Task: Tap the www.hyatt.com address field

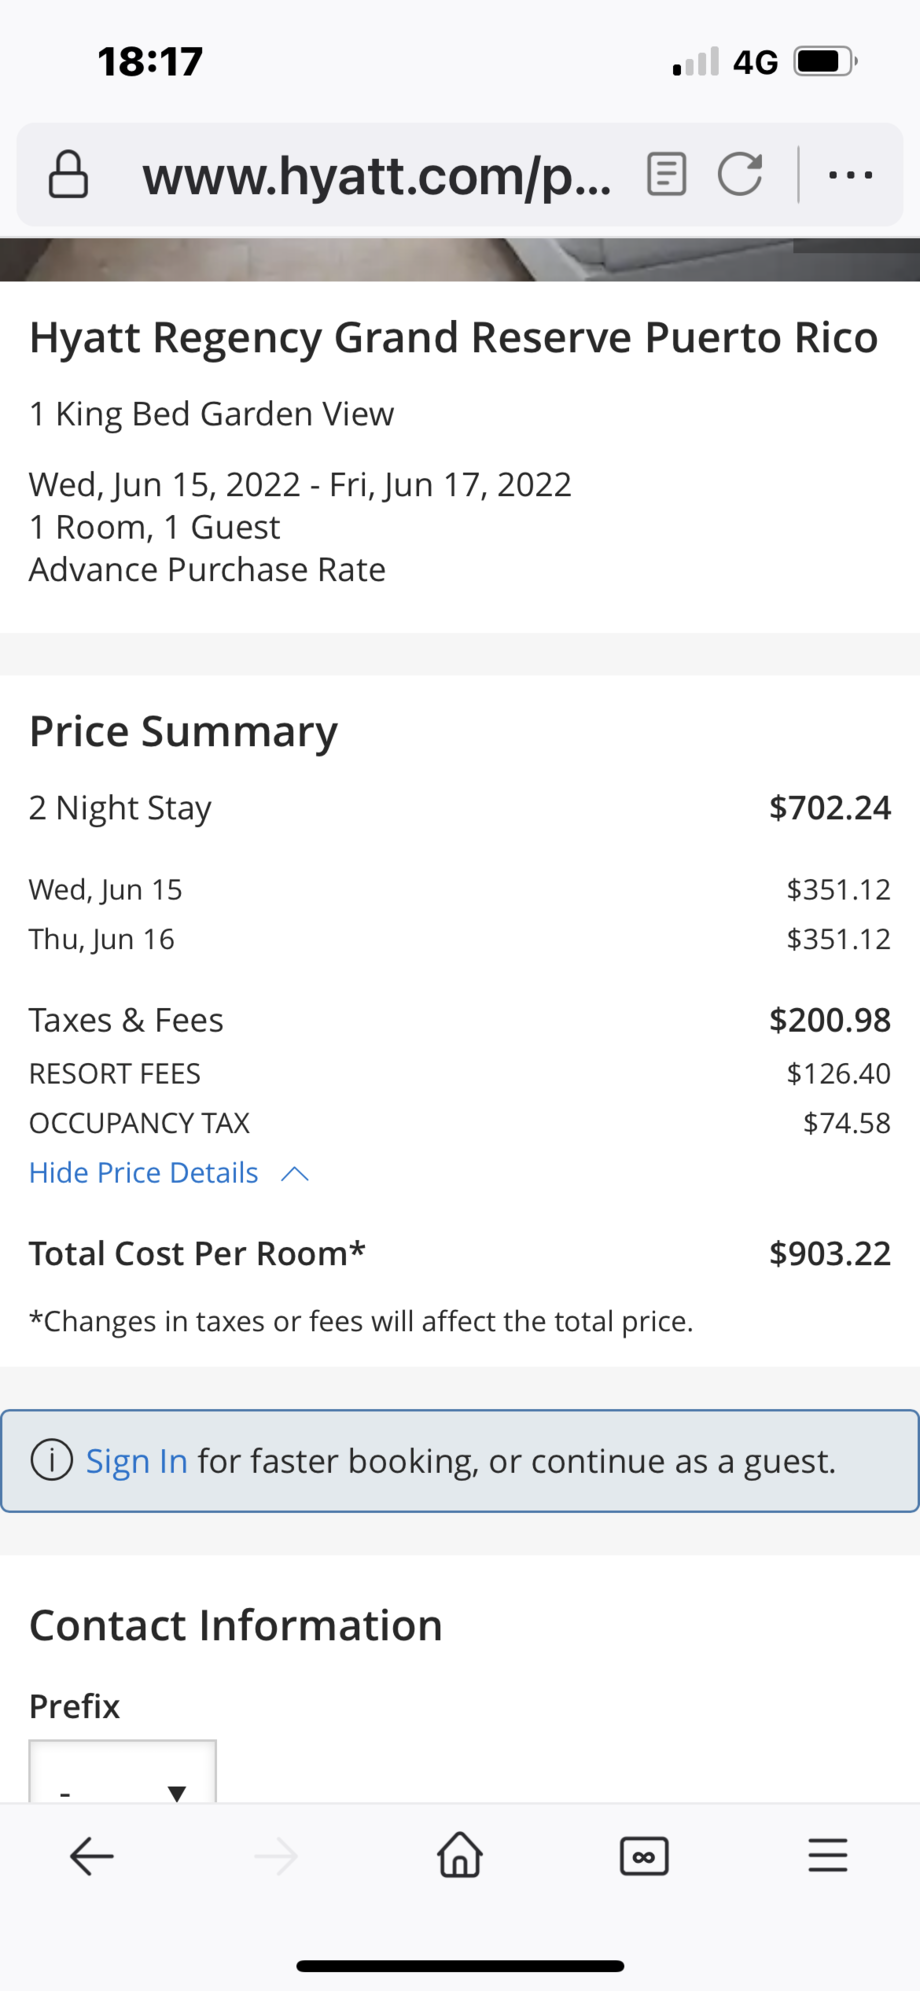Action: point(377,176)
